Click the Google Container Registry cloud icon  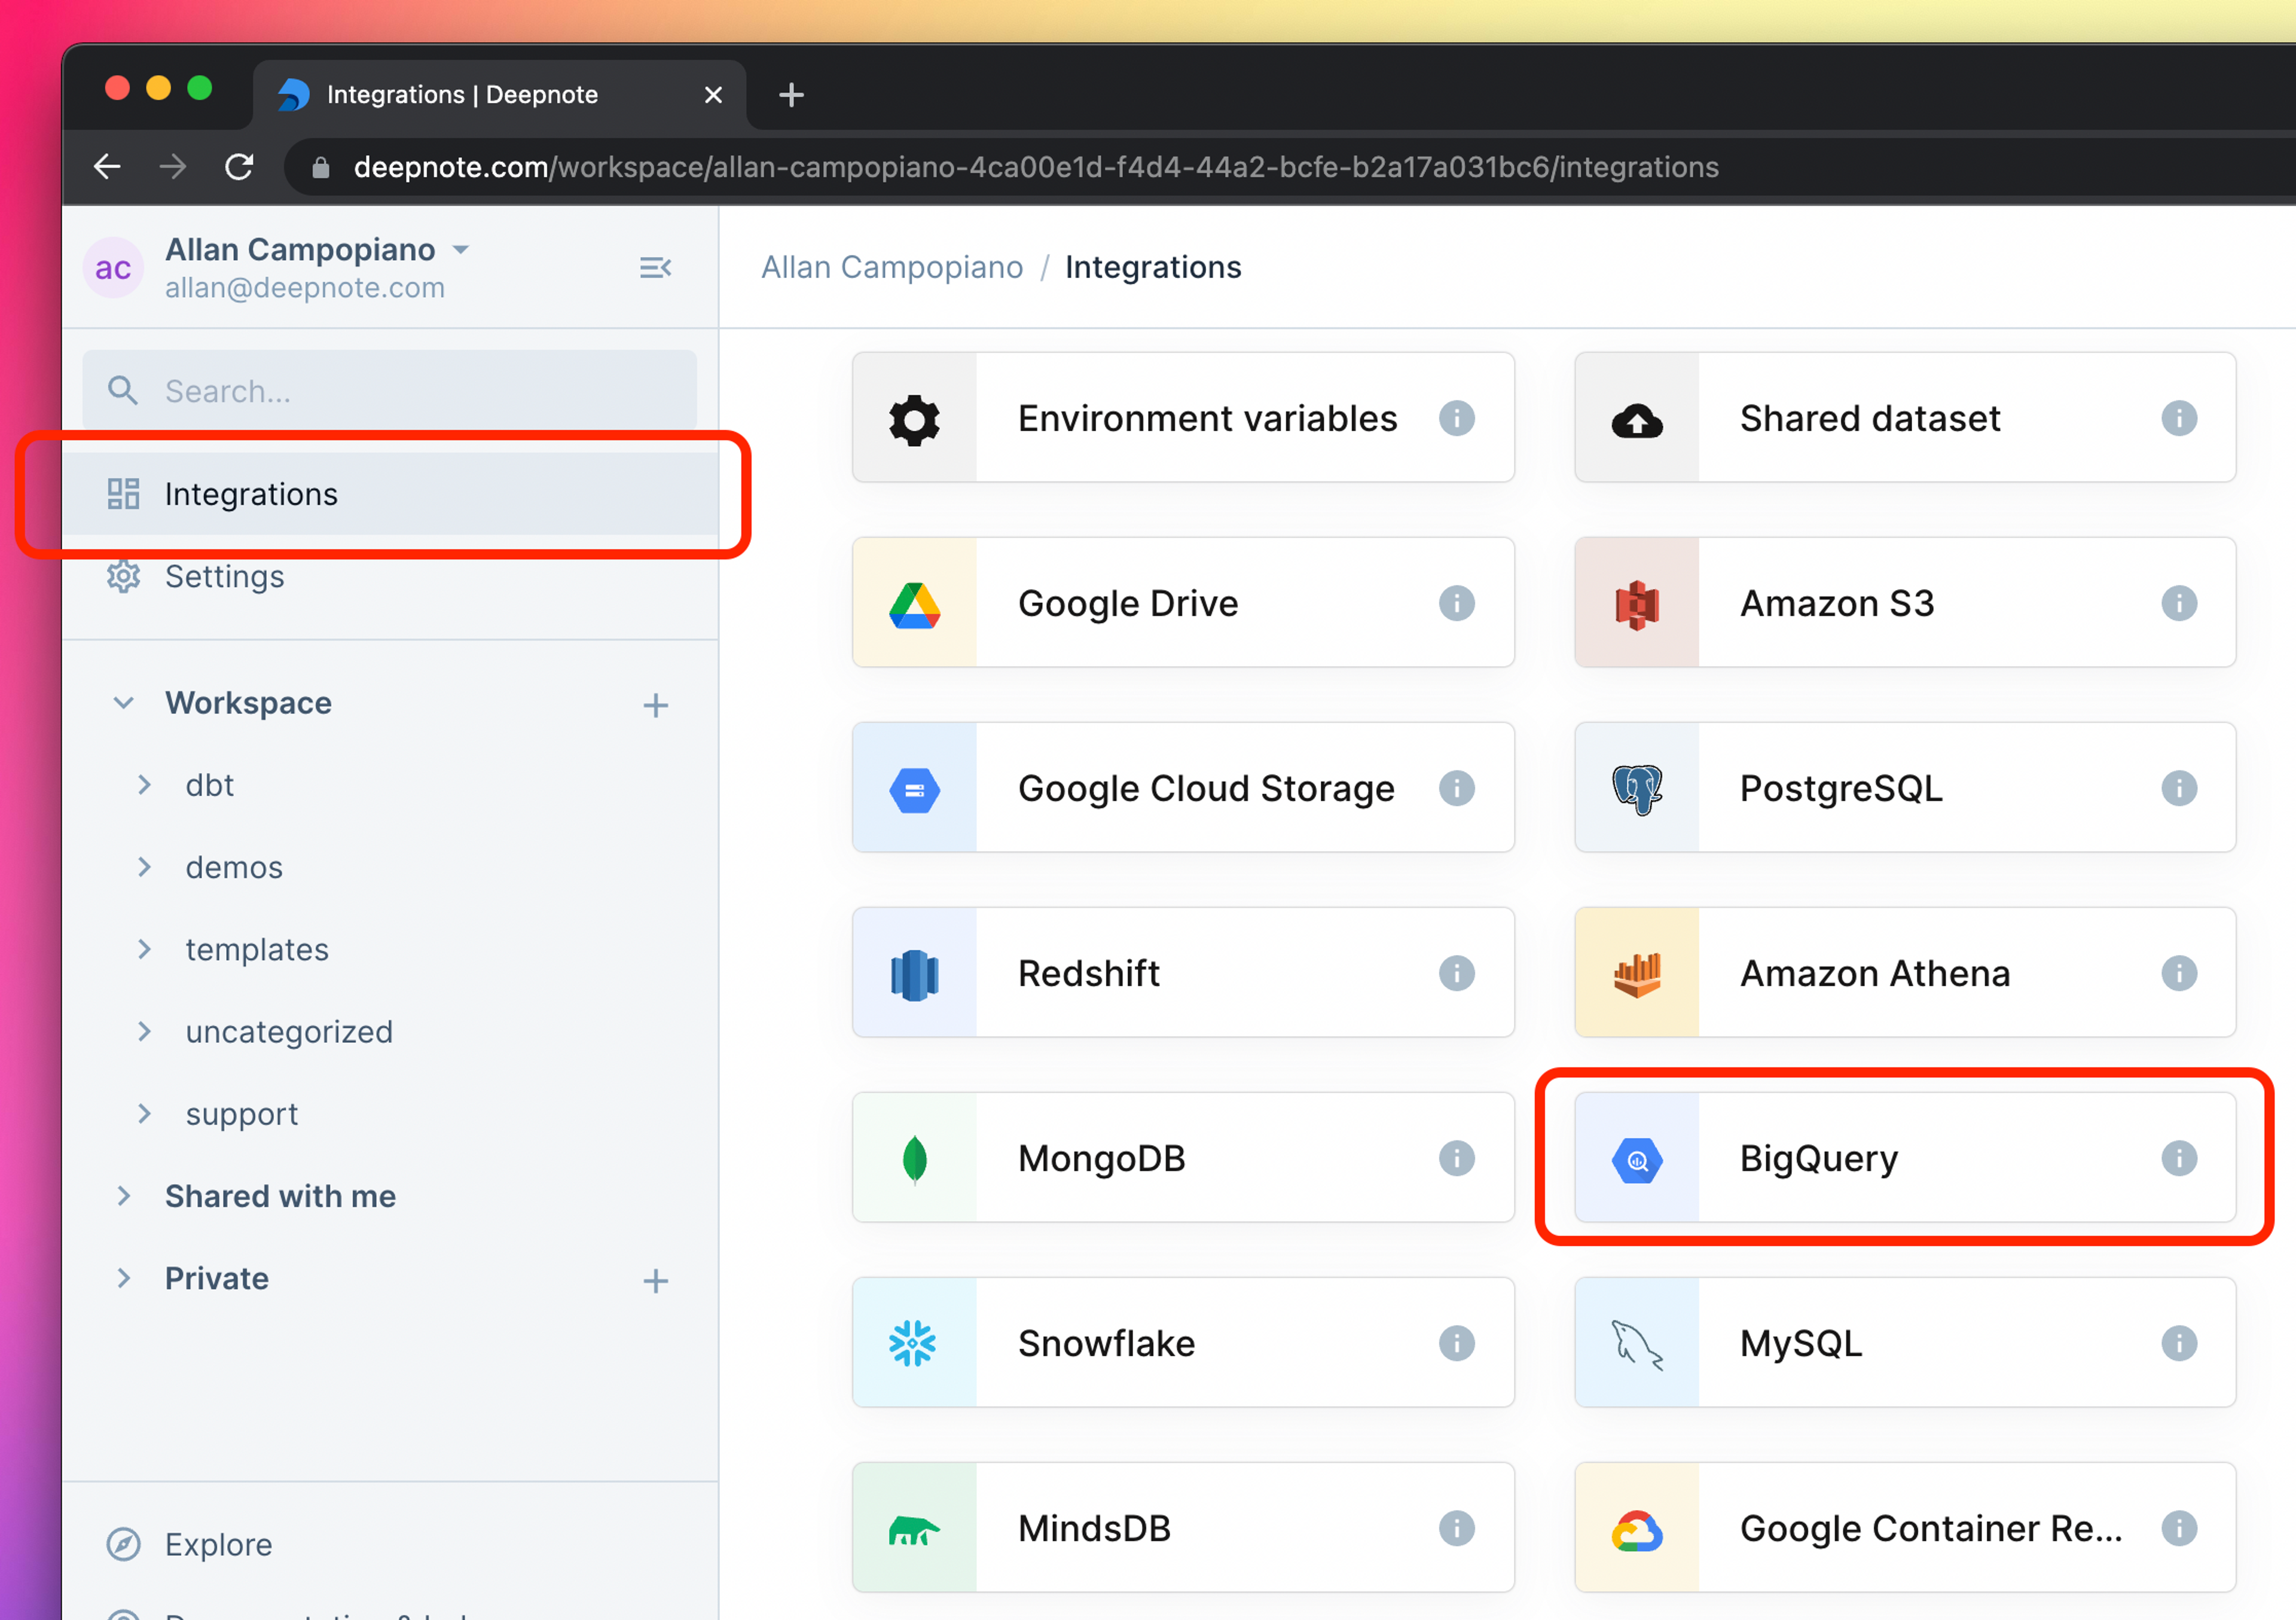pos(1636,1530)
